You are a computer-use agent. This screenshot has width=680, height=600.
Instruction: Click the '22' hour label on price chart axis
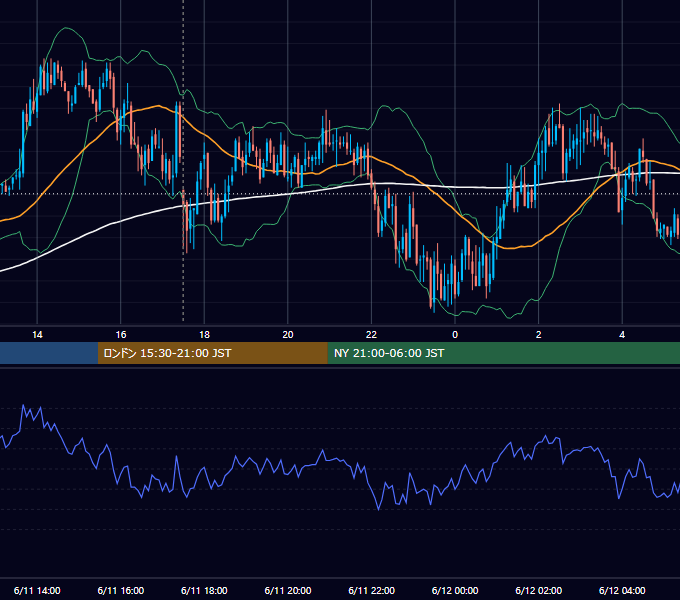point(371,335)
